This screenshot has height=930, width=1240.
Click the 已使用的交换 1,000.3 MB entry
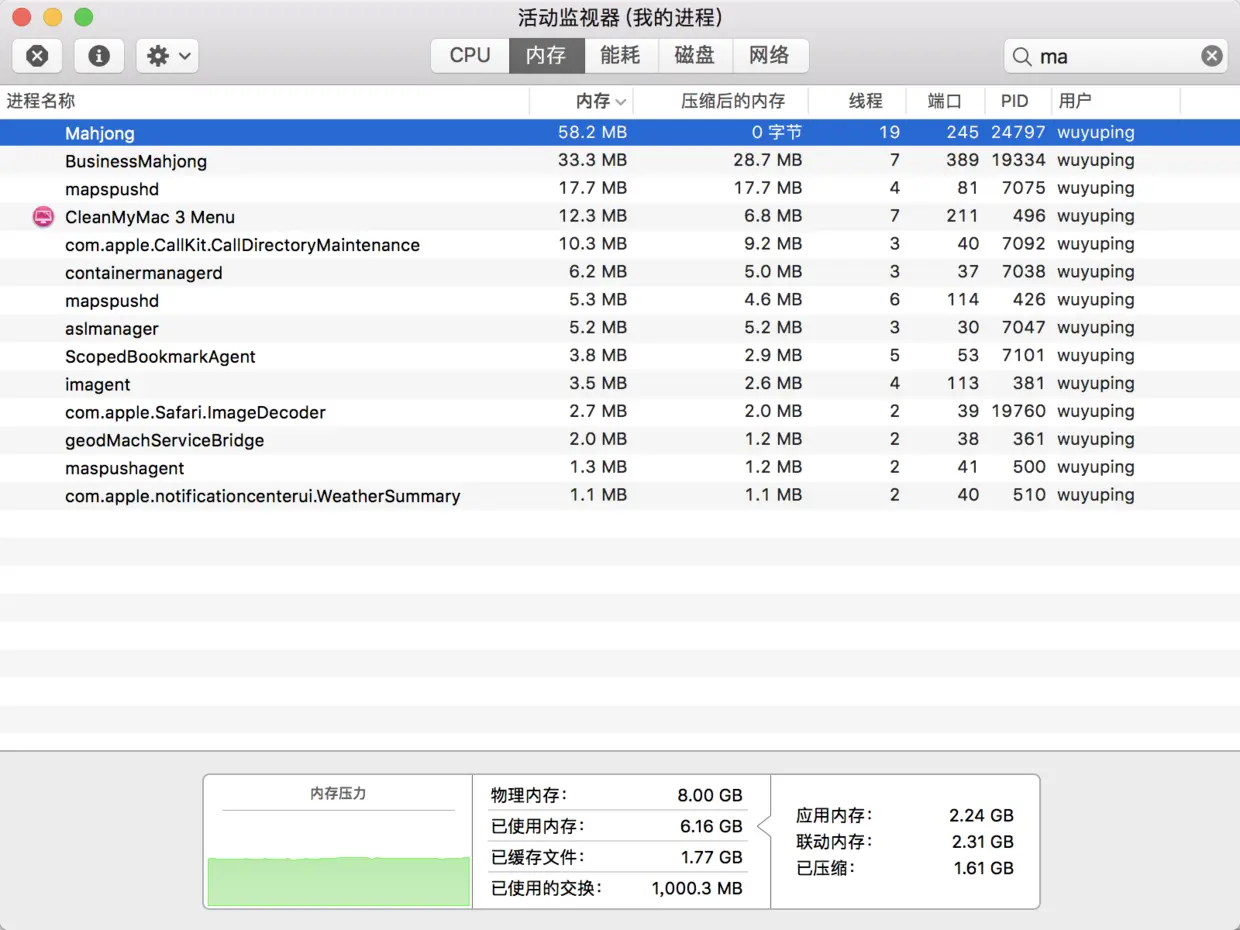pyautogui.click(x=616, y=888)
